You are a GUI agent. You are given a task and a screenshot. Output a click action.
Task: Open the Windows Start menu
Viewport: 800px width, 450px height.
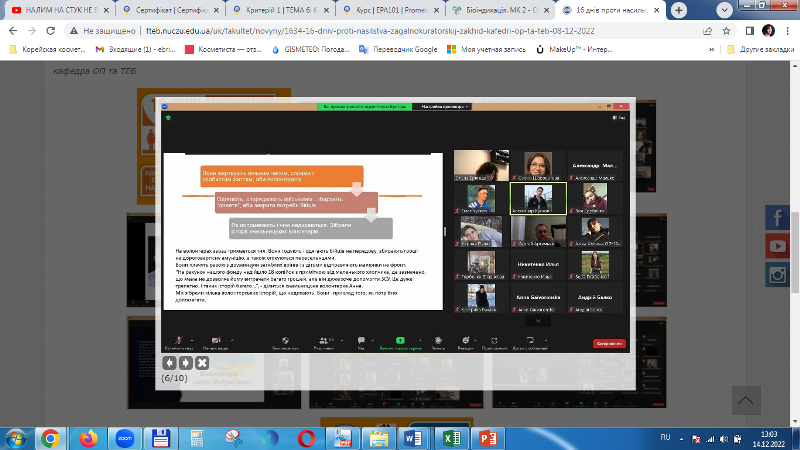tap(15, 439)
